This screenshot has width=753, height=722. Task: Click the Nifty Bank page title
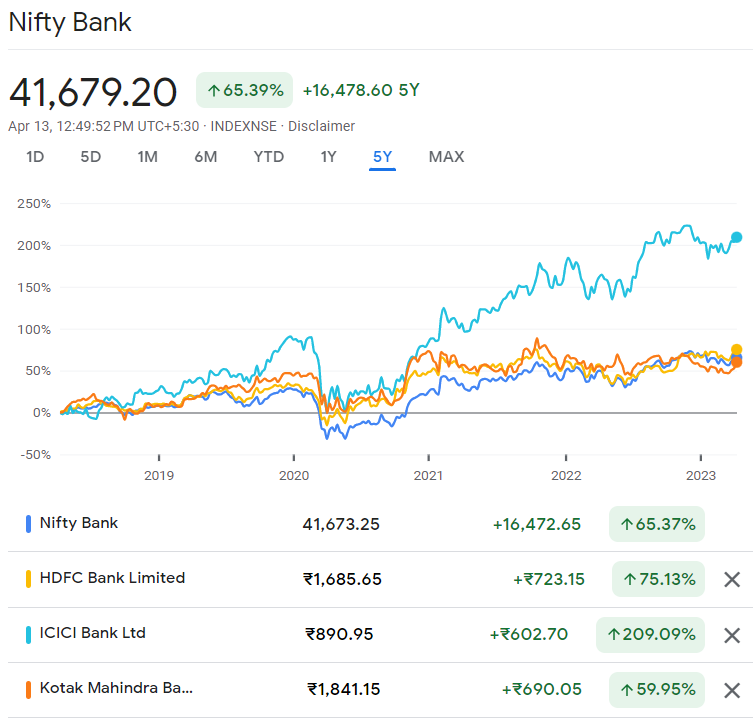point(70,22)
